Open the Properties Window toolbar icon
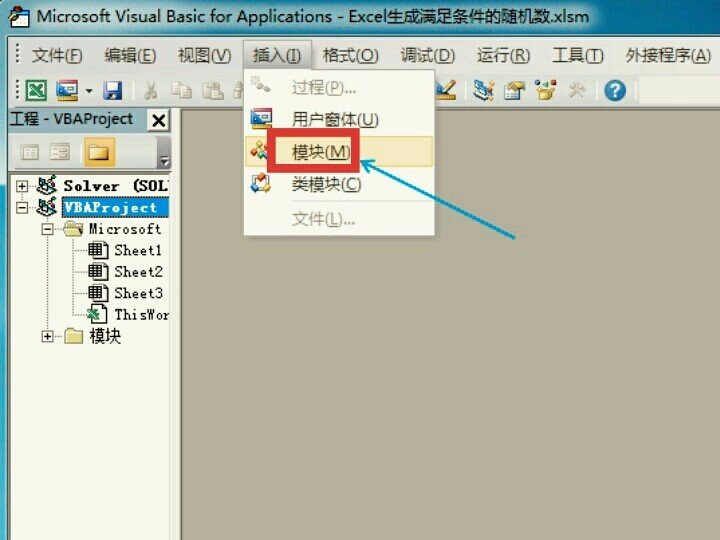The image size is (720, 540). coord(514,91)
